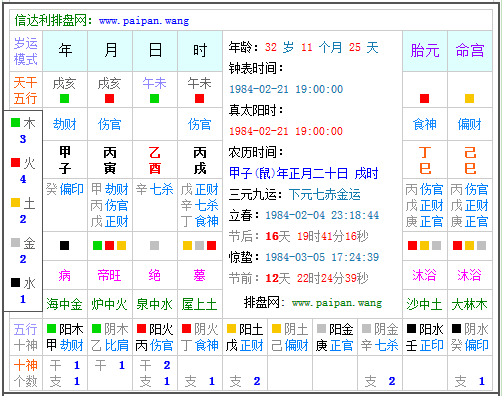Click the yellow square beside 阳土
Screen dimensions: 502x396
tap(231, 329)
